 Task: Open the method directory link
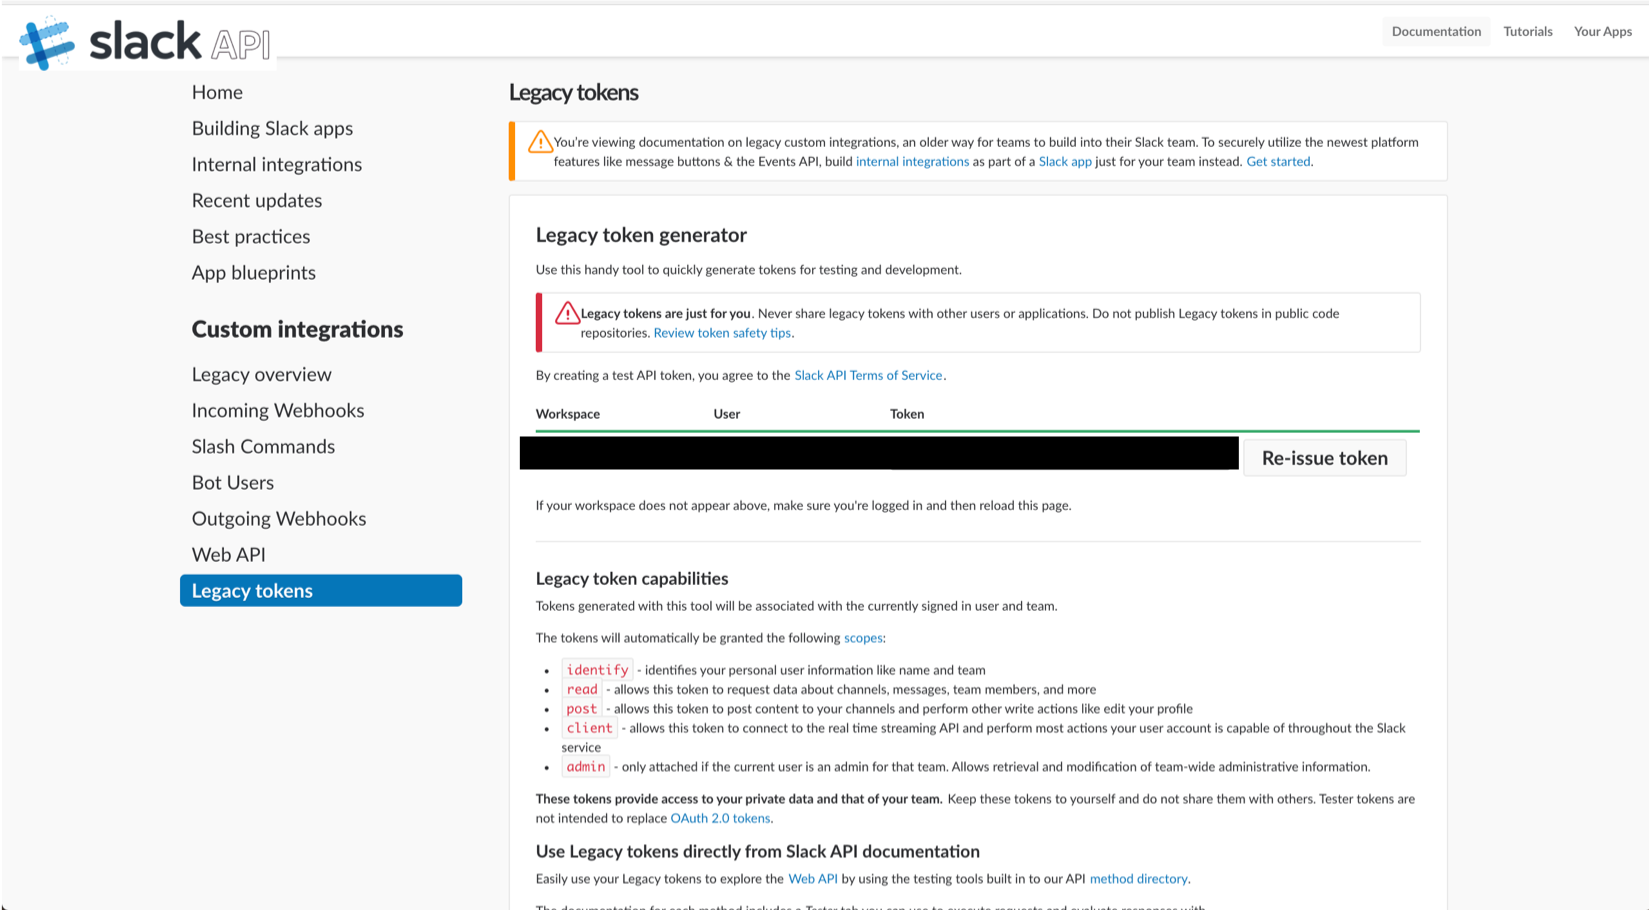(1138, 879)
